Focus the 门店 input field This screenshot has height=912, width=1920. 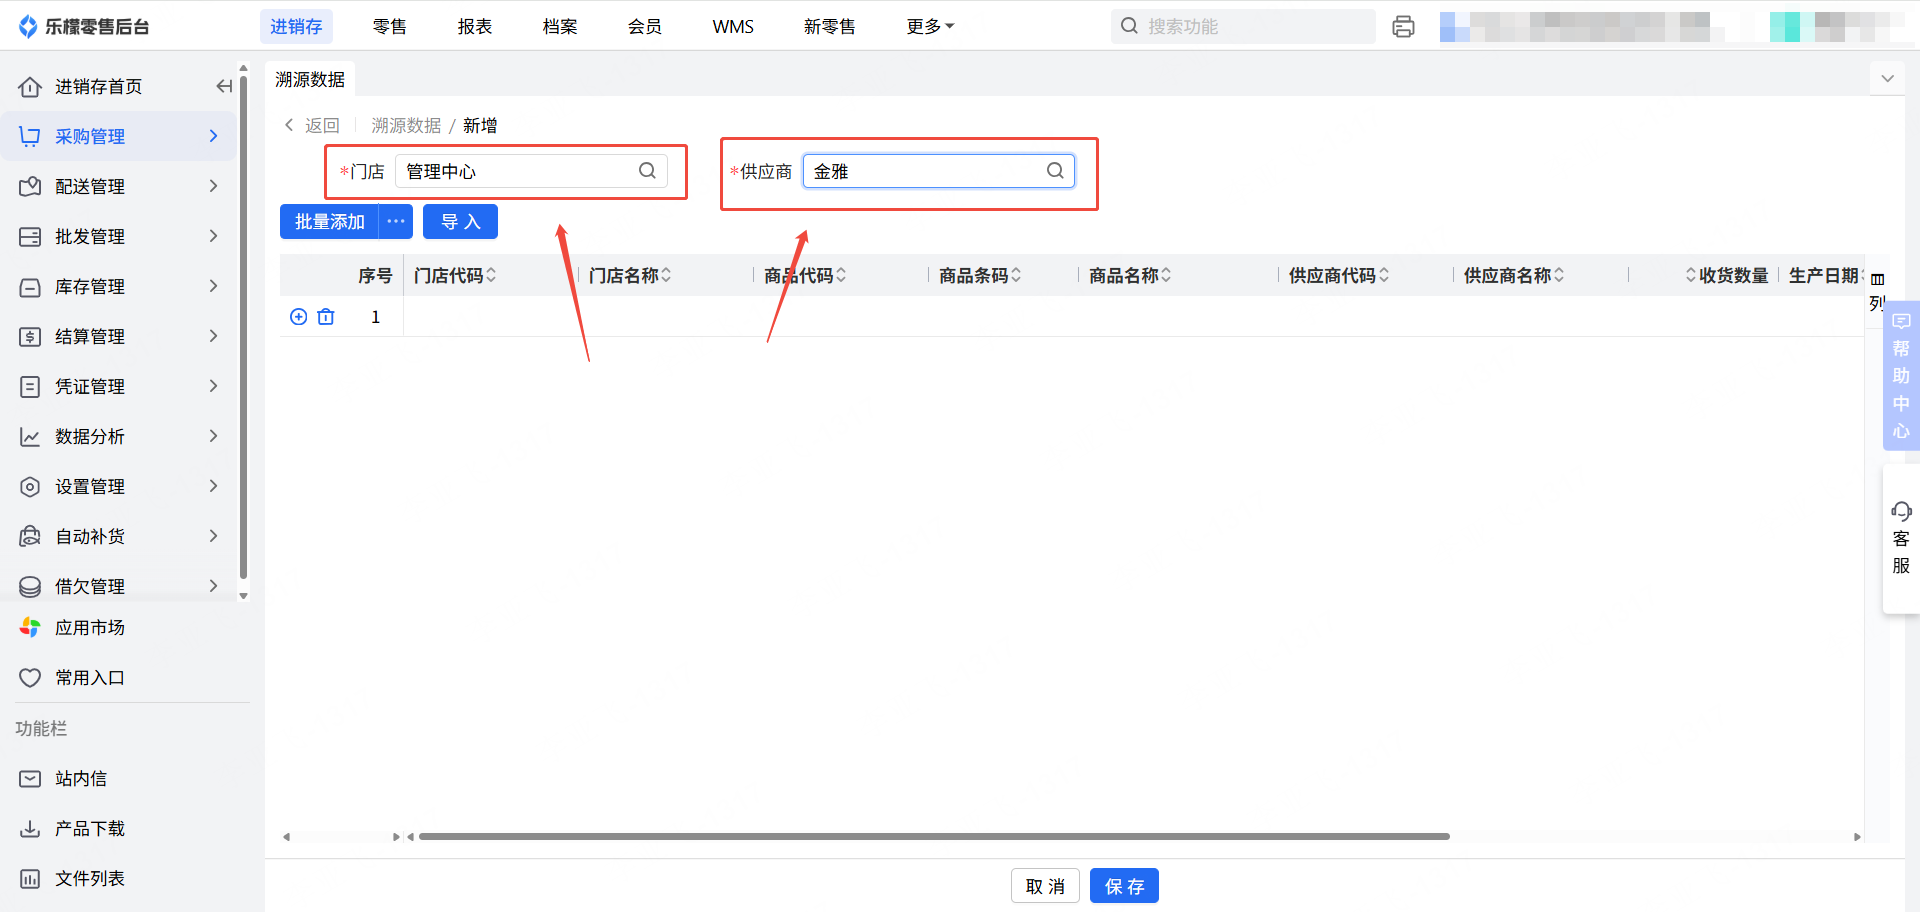tap(531, 171)
